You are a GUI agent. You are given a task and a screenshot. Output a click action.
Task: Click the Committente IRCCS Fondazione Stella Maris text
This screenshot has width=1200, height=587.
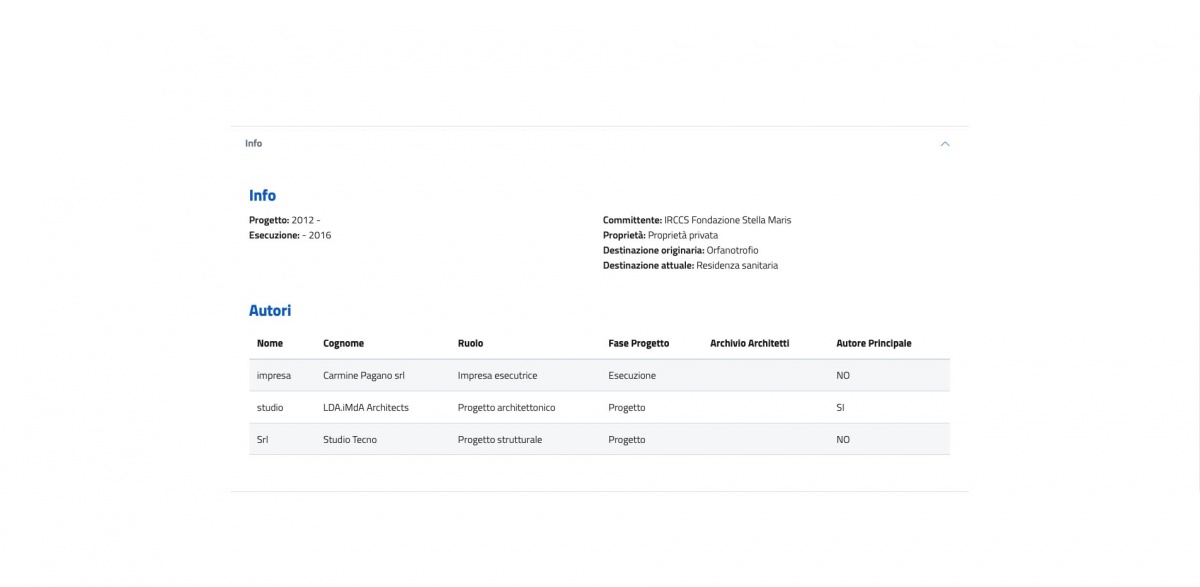tap(696, 219)
